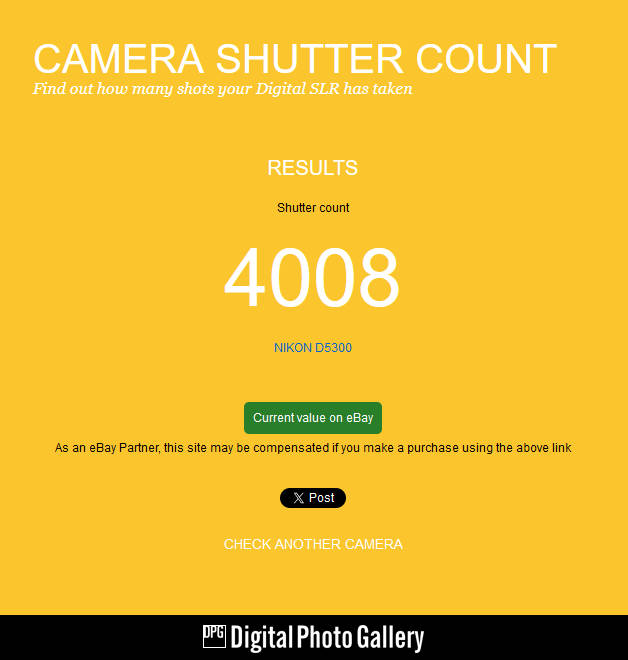This screenshot has height=660, width=628.
Task: Click the word Gallery in footer logo
Action: (391, 639)
